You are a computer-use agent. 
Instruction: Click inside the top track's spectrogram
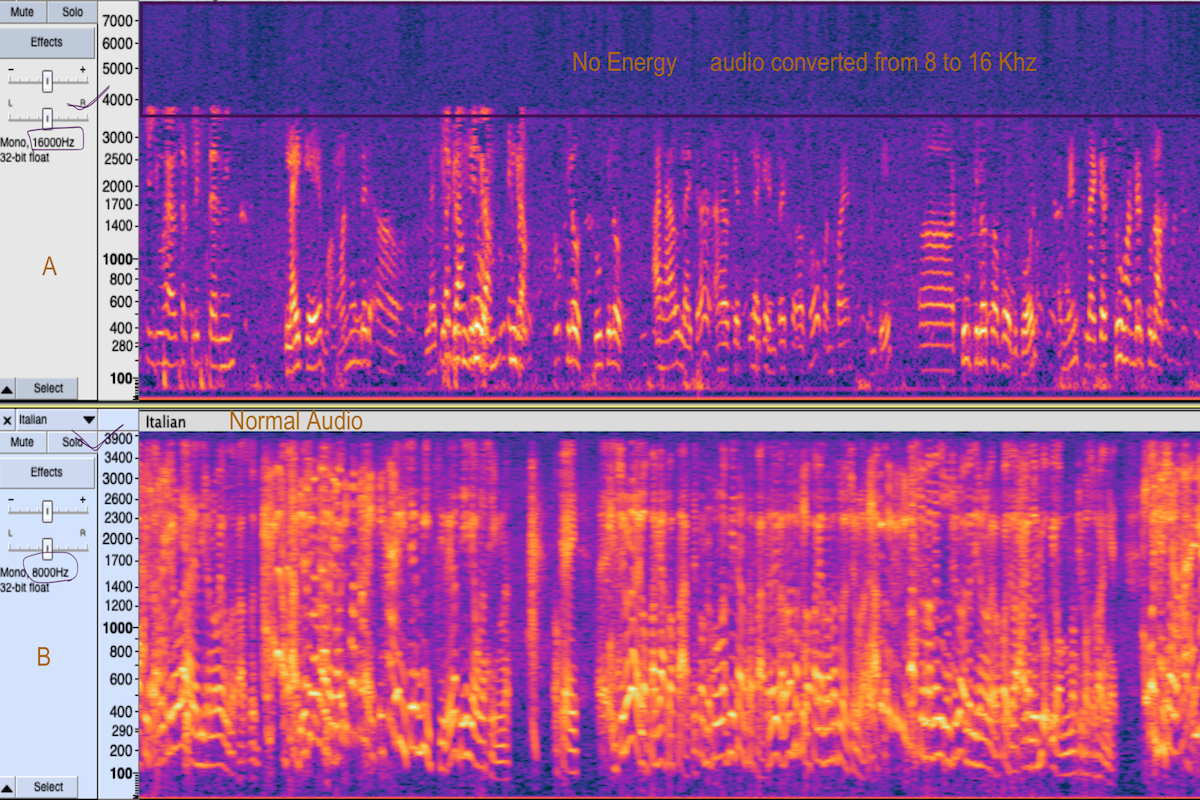669,198
